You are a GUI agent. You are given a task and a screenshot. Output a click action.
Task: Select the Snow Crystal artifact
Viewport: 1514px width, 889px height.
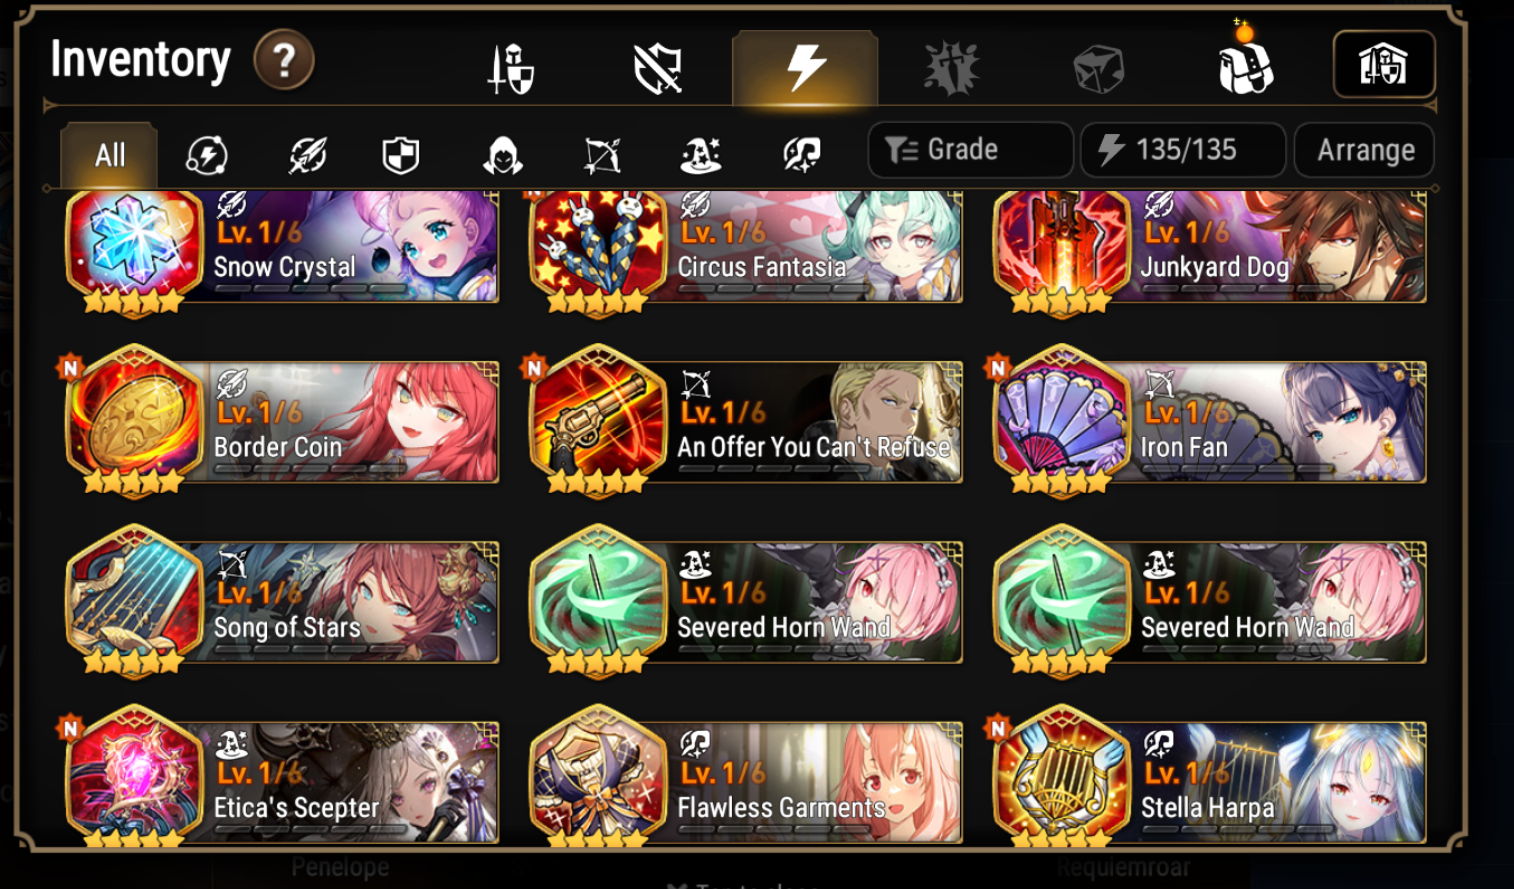(281, 248)
